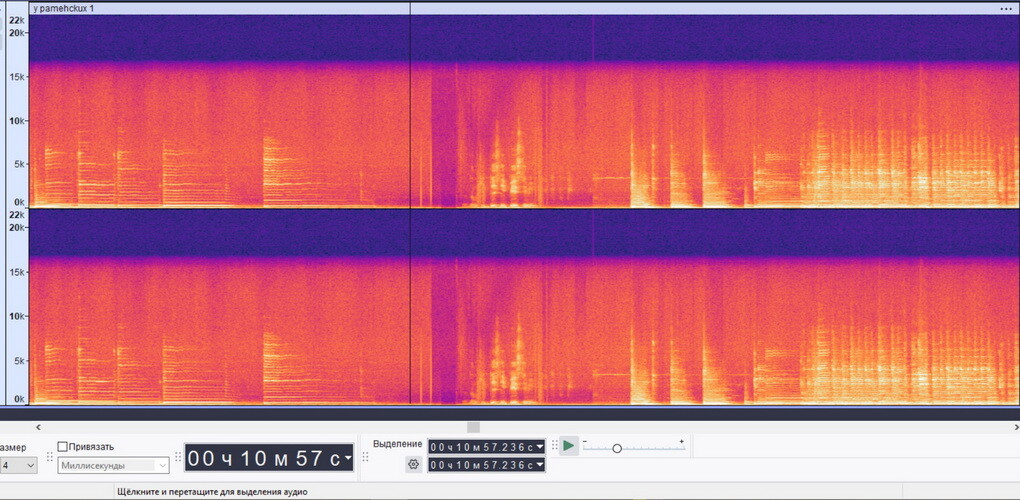
Task: Open the format arrow of the selection end time
Action: [x=541, y=465]
